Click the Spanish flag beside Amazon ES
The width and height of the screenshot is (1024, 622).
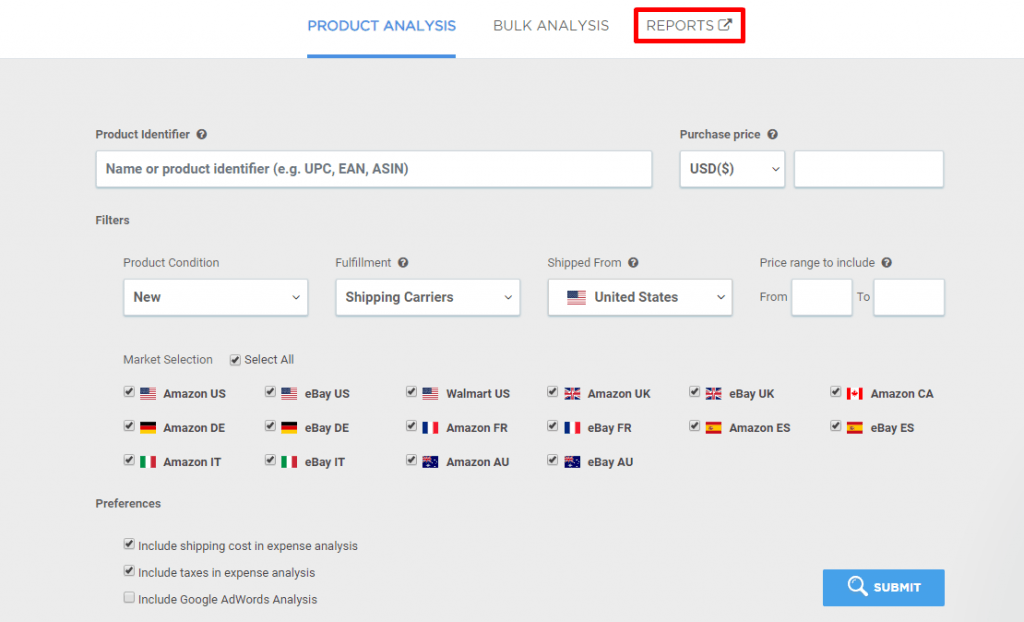(x=714, y=428)
